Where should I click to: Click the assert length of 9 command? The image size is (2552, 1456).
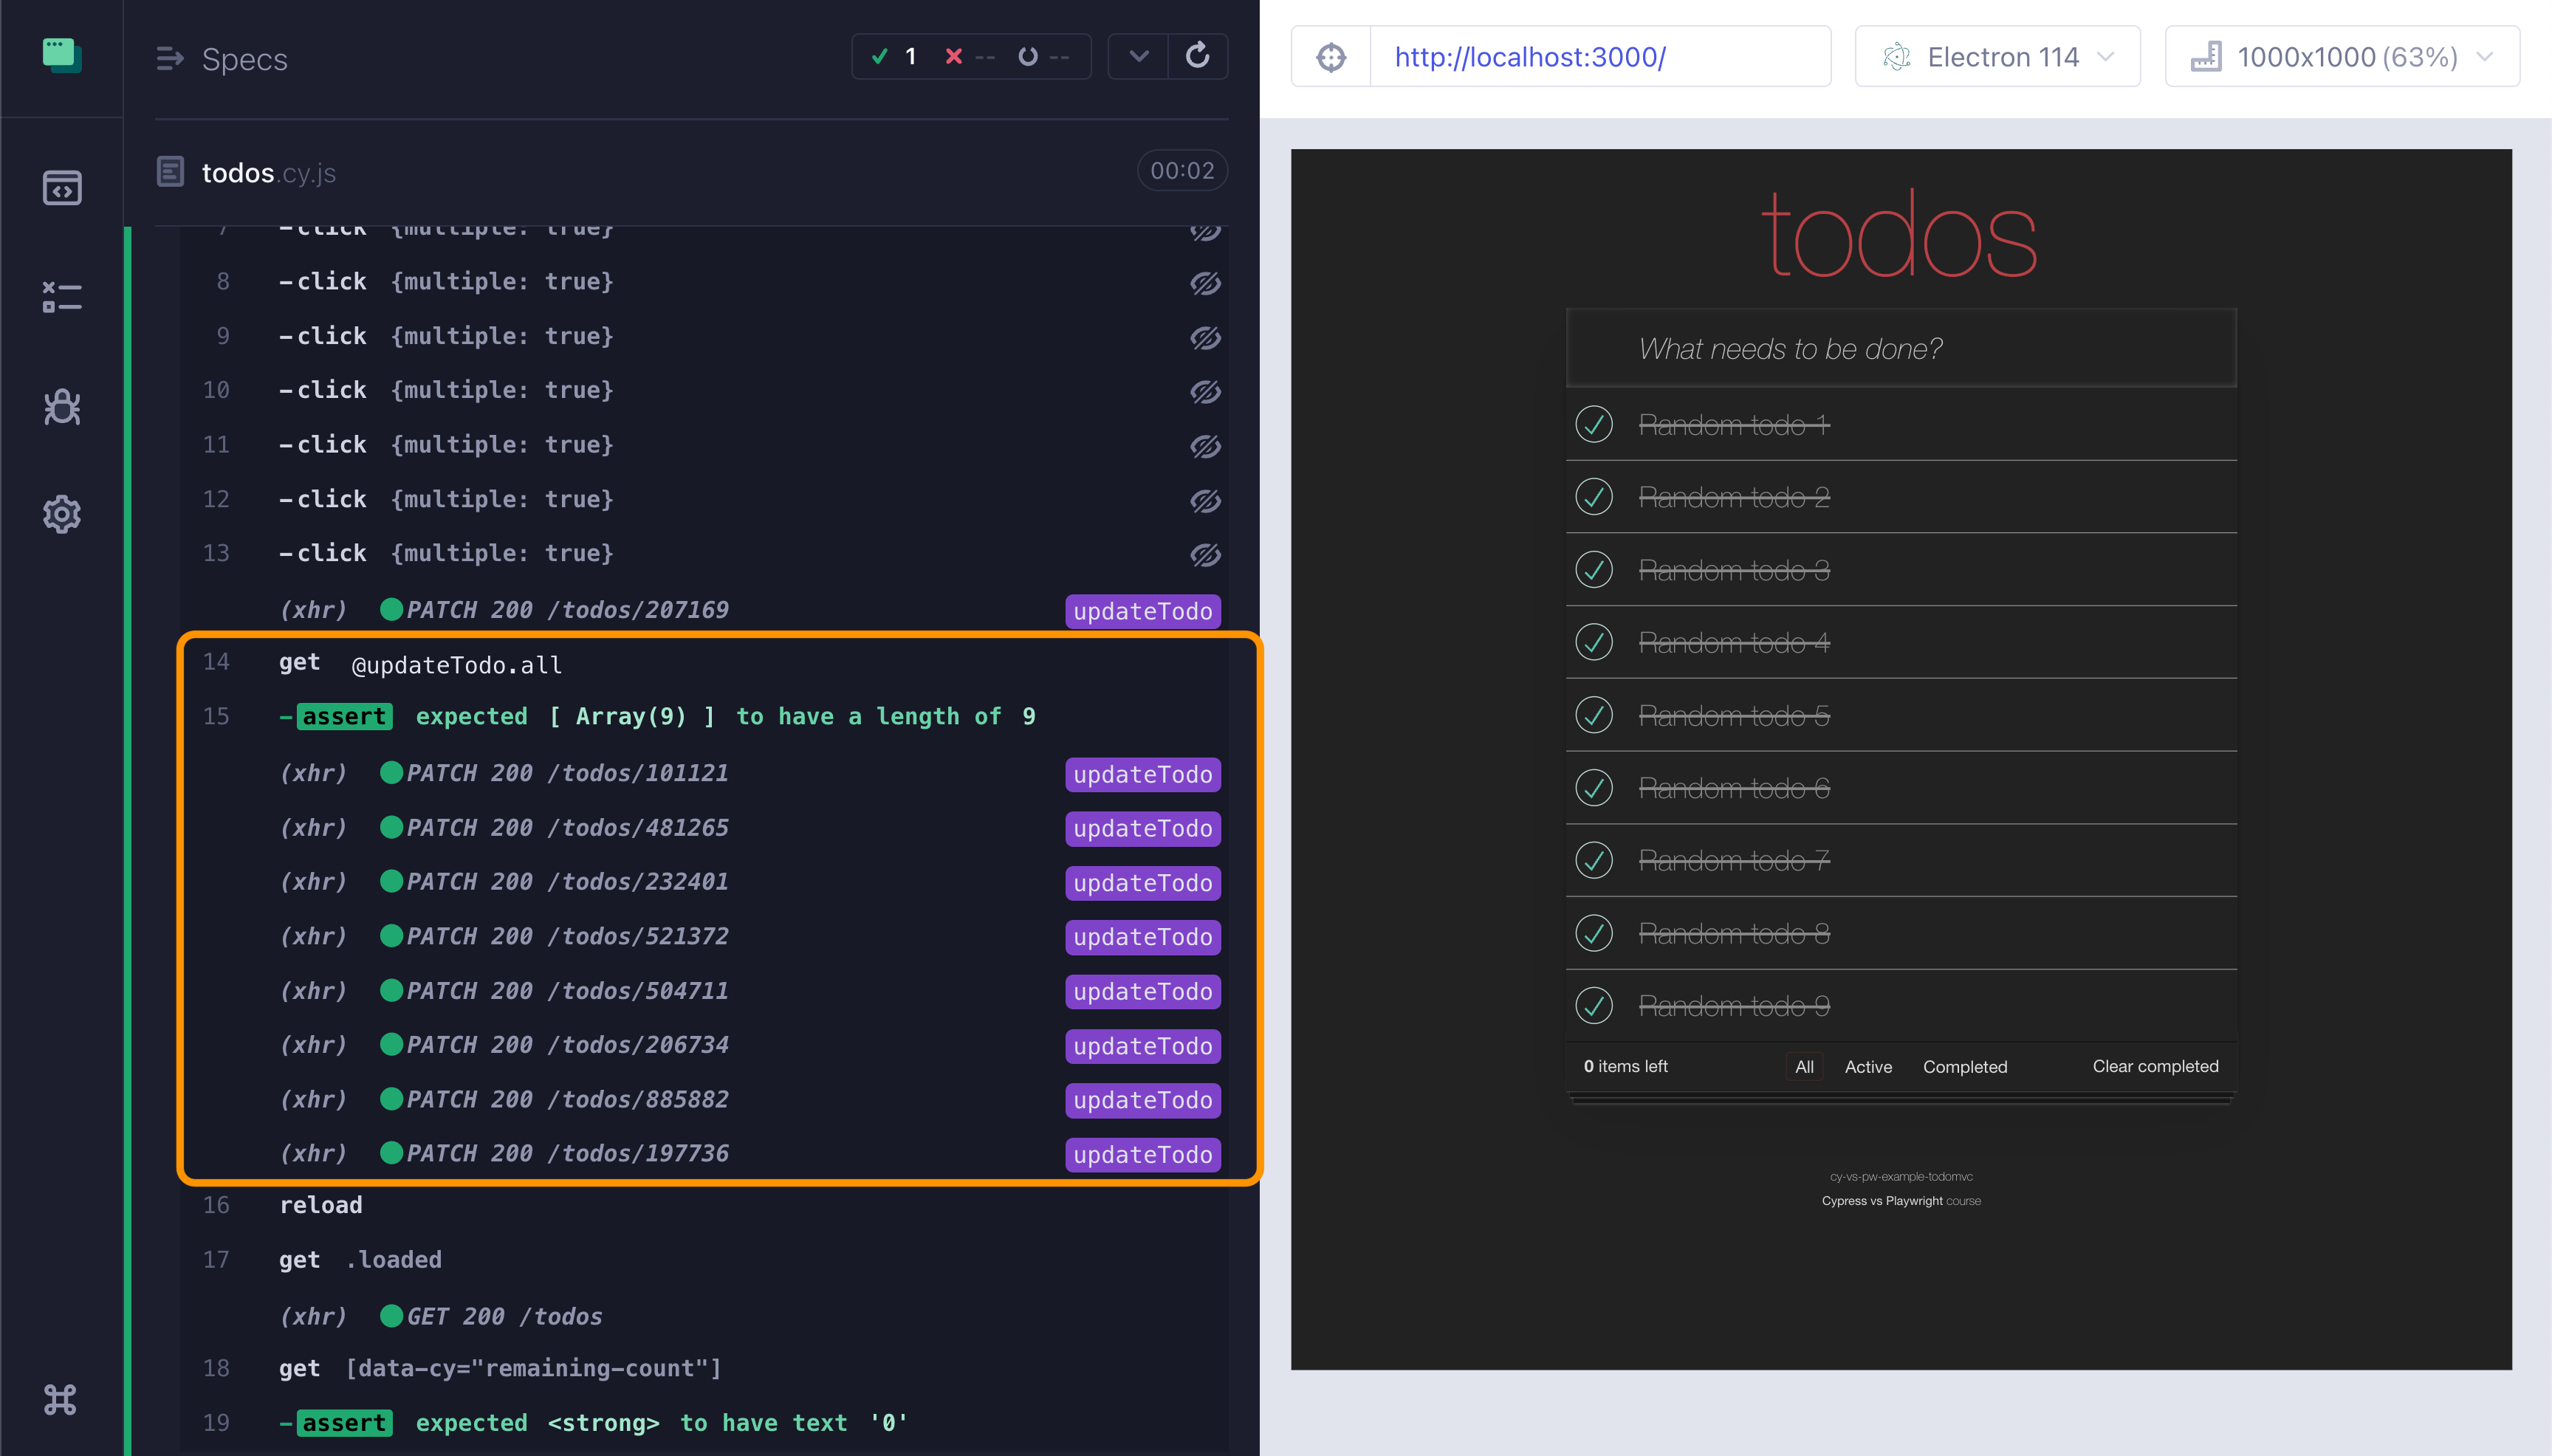(x=660, y=717)
